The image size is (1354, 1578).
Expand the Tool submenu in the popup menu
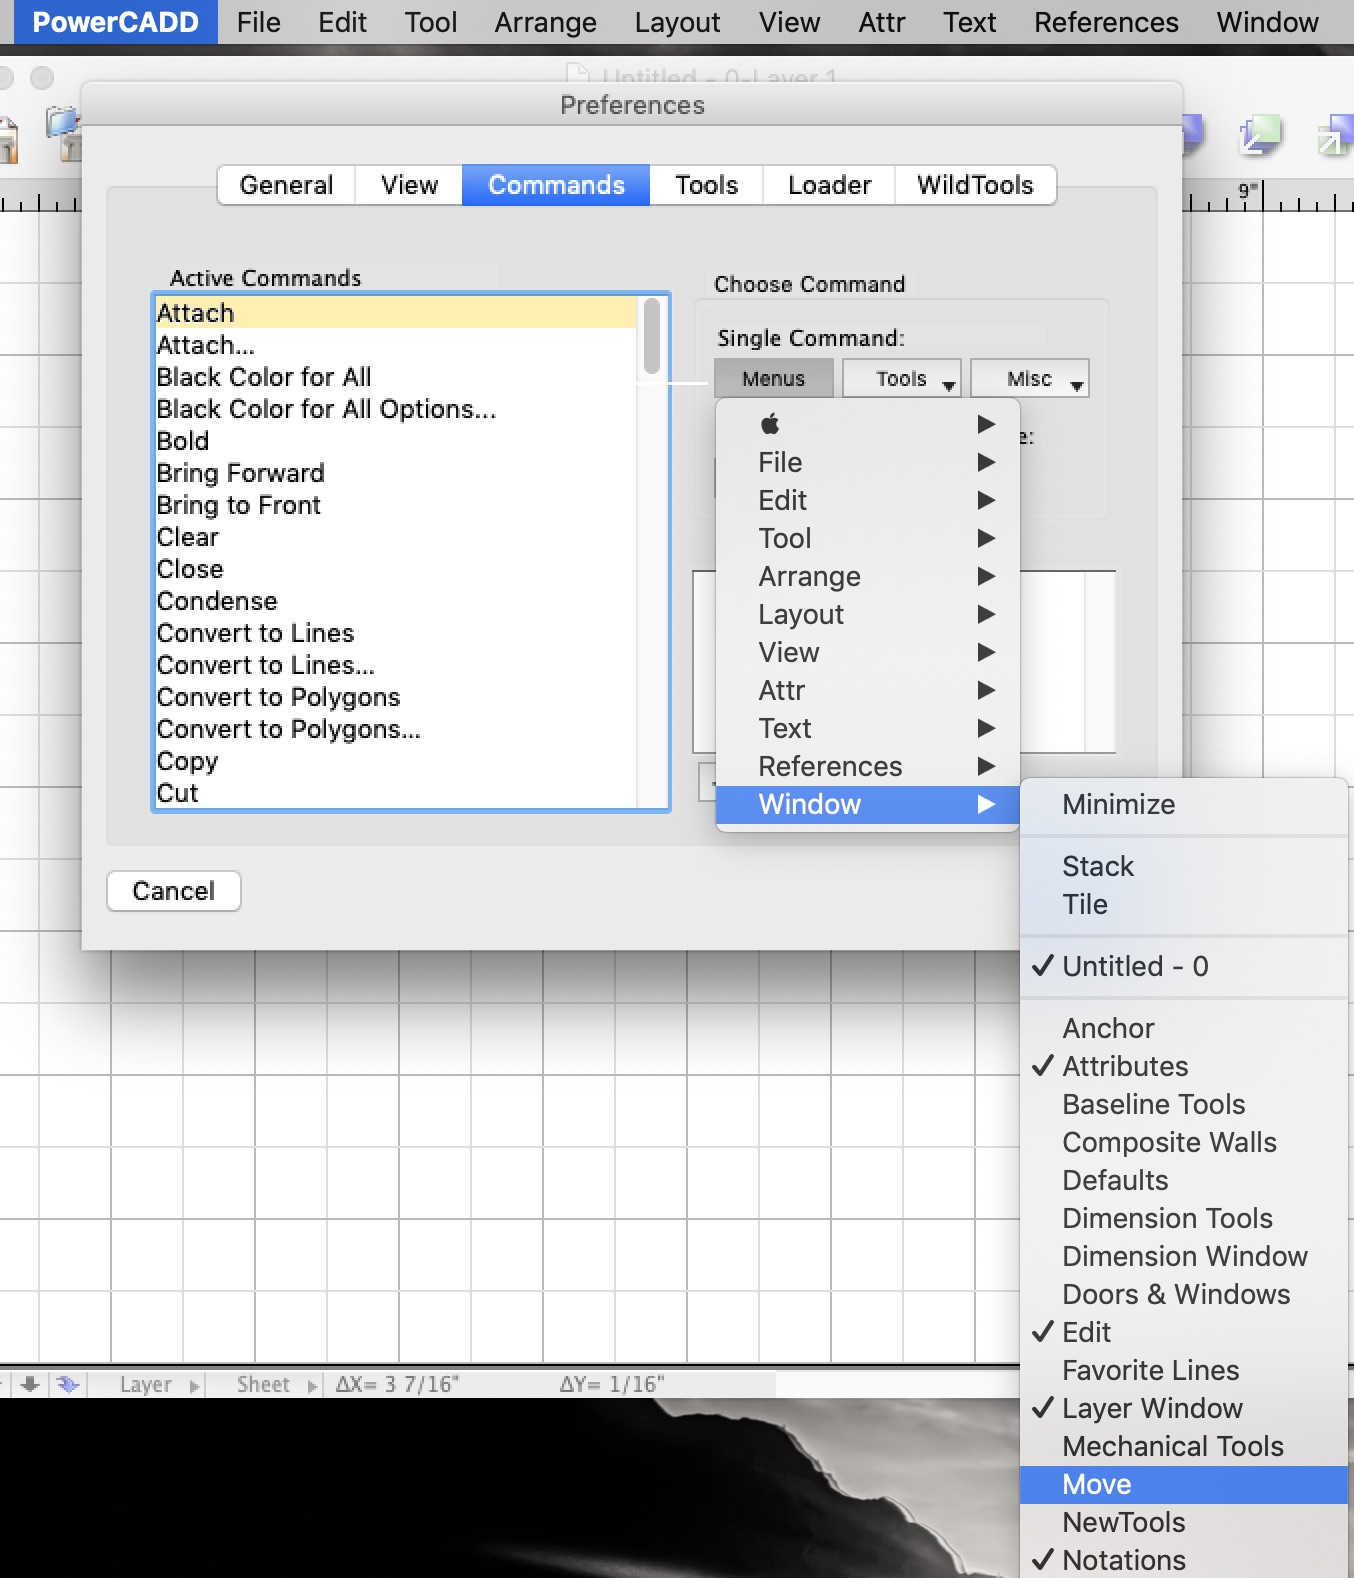tap(868, 538)
